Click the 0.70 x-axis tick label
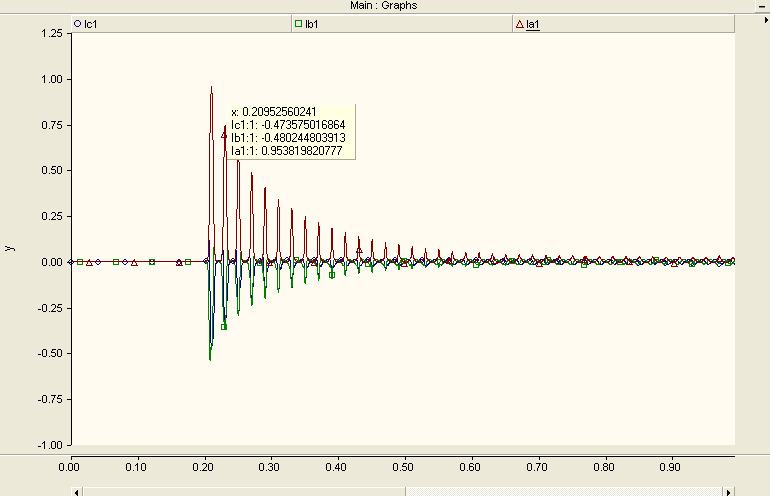The height and width of the screenshot is (496, 770). click(x=537, y=467)
